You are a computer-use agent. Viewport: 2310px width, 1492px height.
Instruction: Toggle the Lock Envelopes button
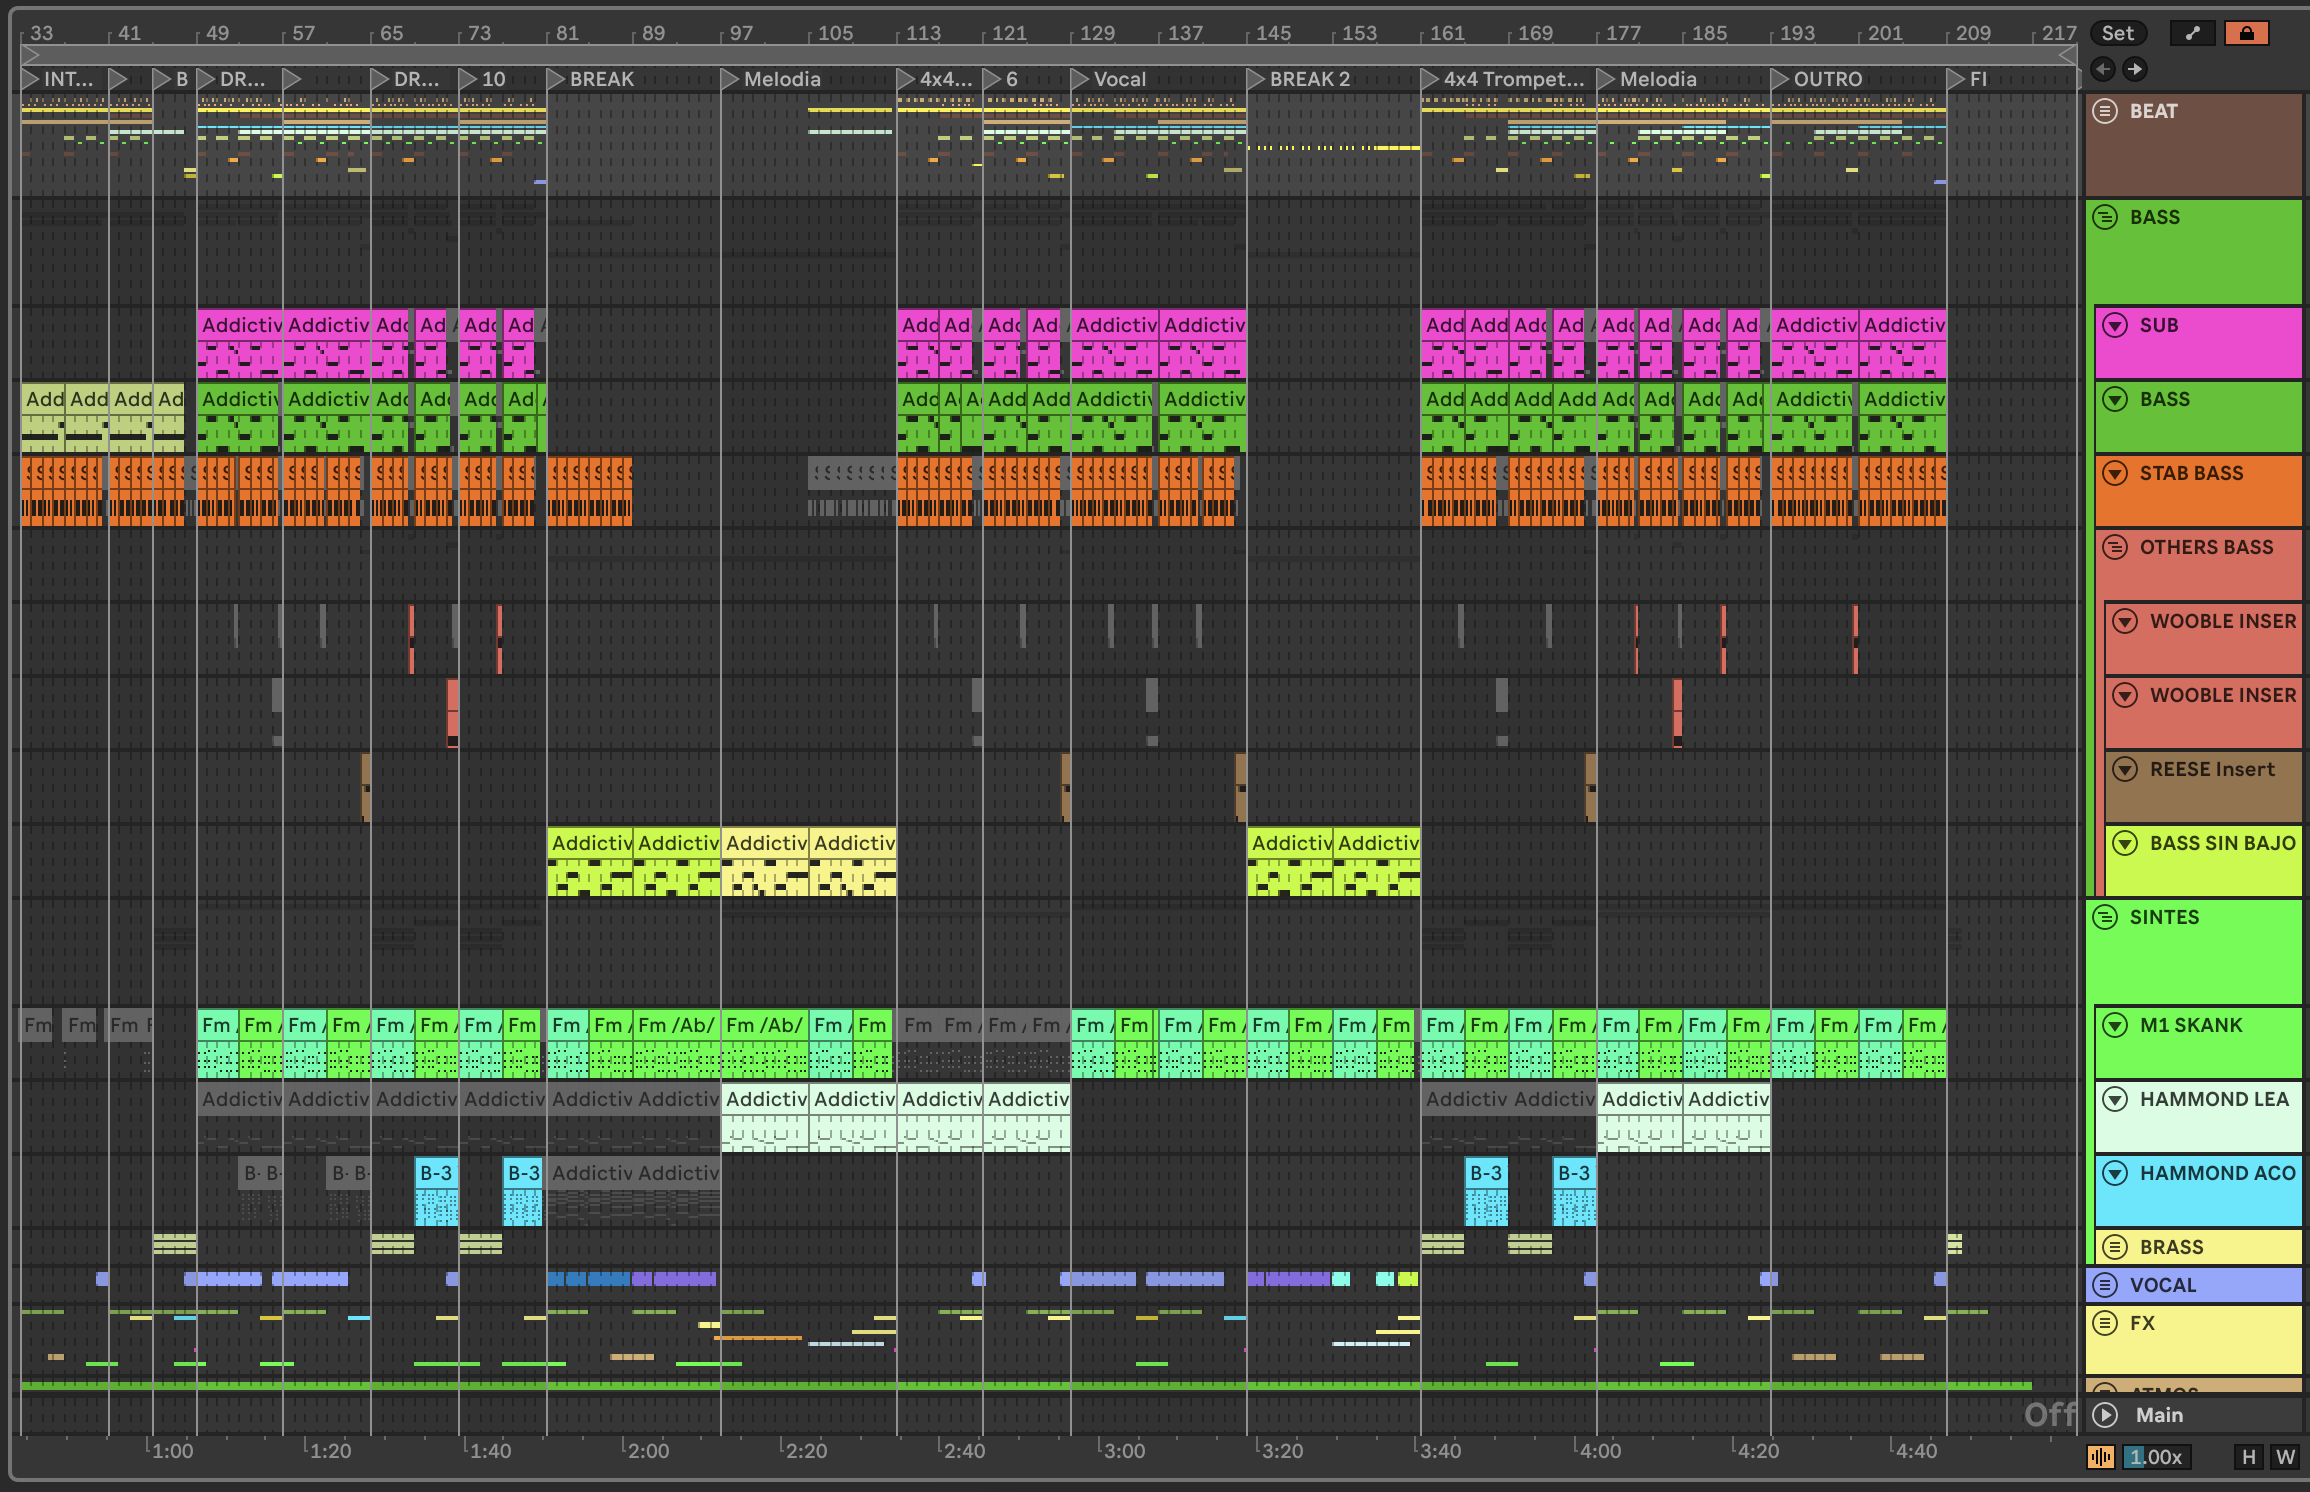(x=2246, y=33)
